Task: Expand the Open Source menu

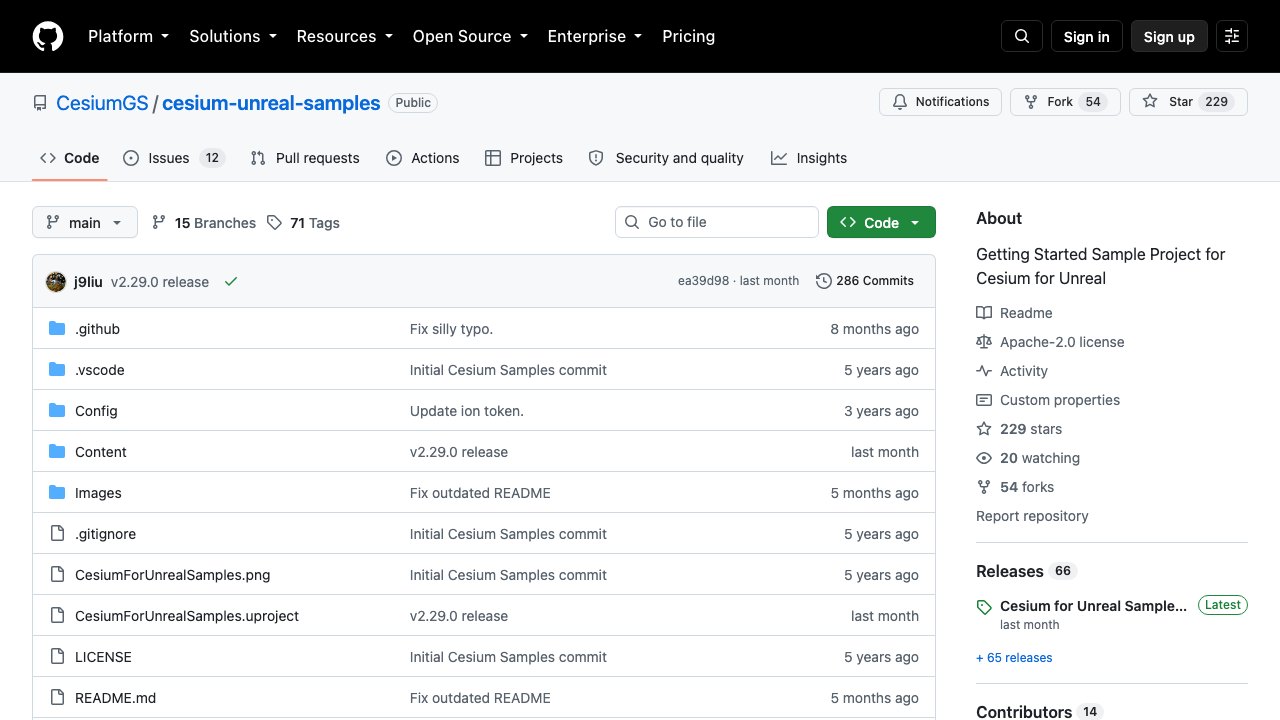Action: pyautogui.click(x=469, y=36)
